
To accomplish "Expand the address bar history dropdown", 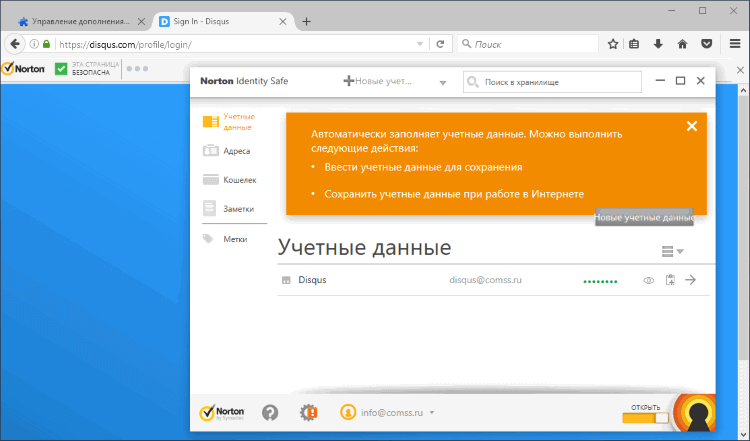I will 419,44.
